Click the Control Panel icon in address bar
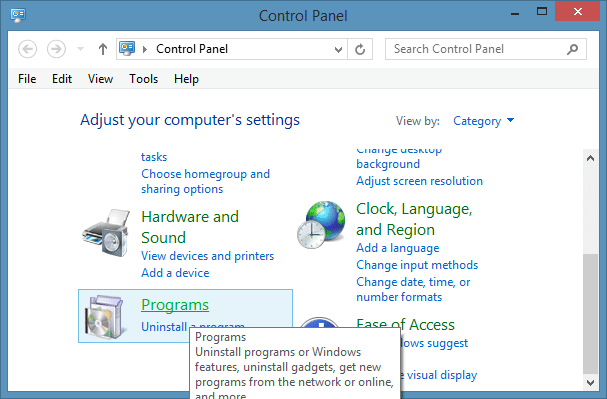The height and width of the screenshot is (399, 607). (127, 49)
